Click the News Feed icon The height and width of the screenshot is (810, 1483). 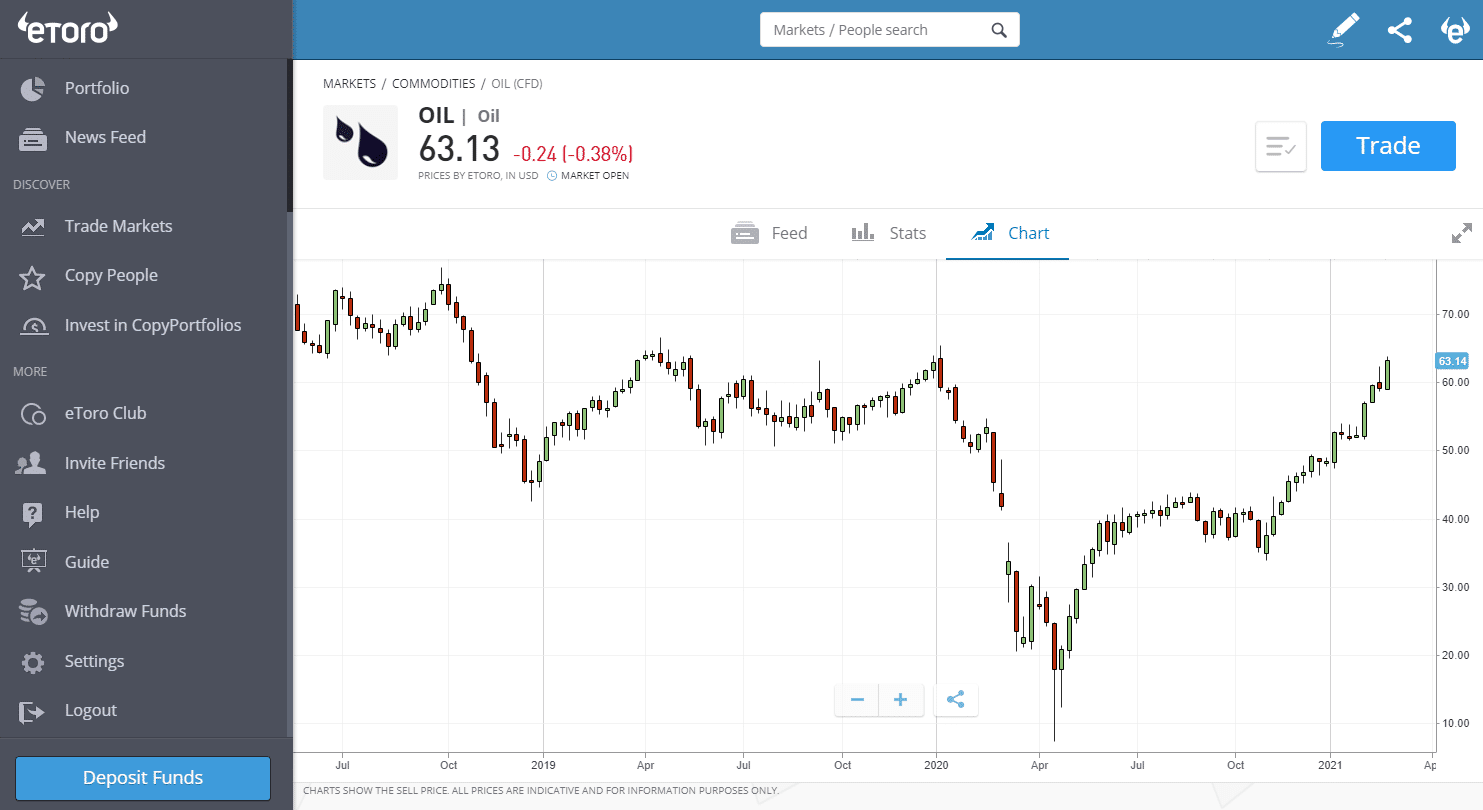click(x=32, y=139)
